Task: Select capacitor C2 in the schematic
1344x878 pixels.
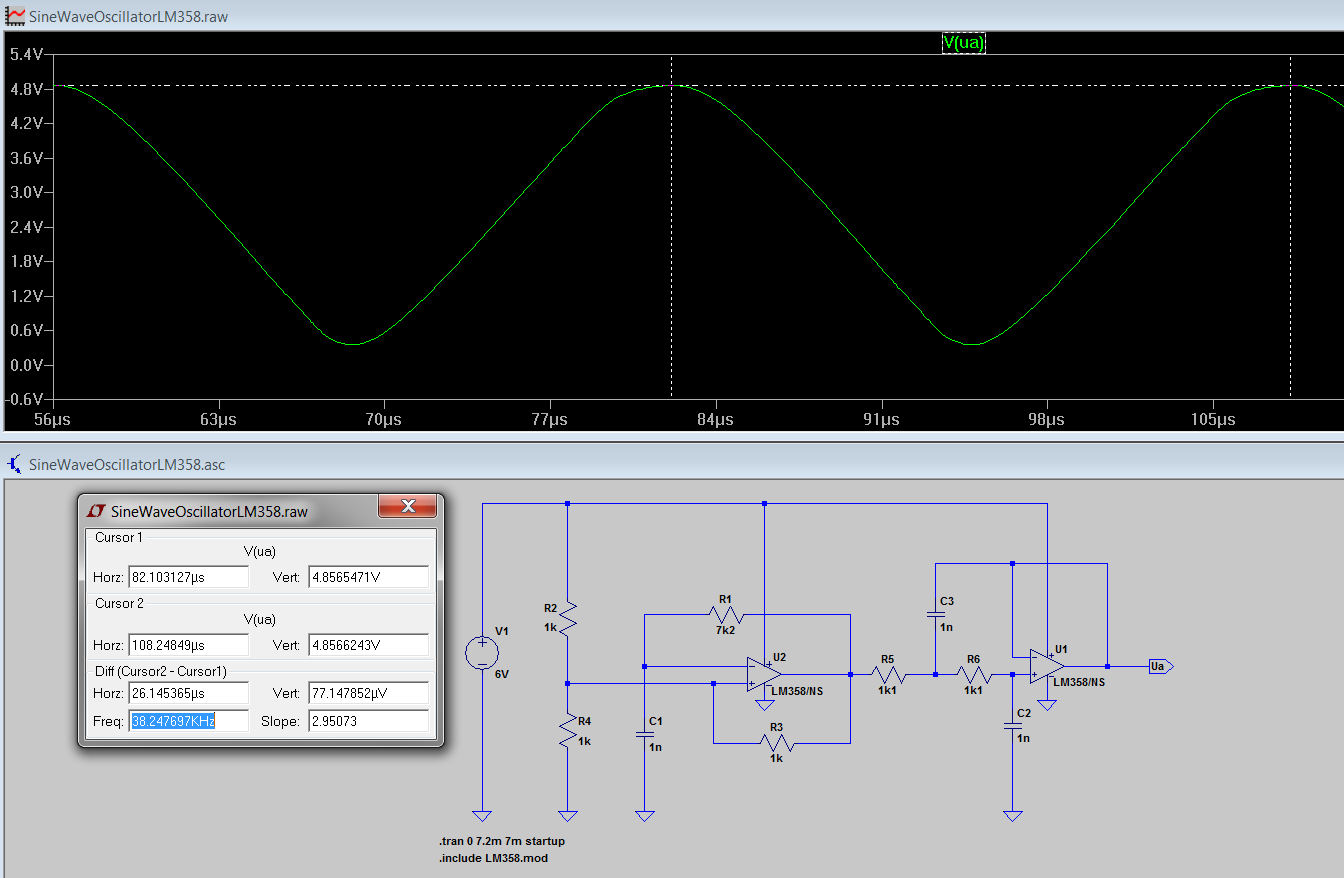Action: tap(1013, 726)
